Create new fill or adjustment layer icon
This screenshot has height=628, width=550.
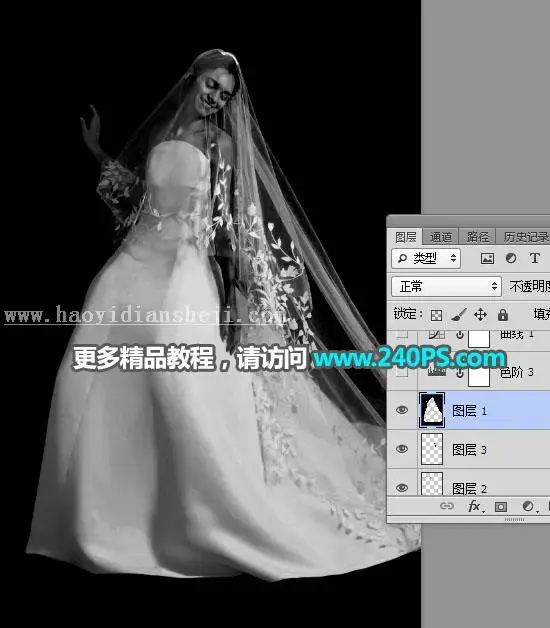[x=529, y=507]
